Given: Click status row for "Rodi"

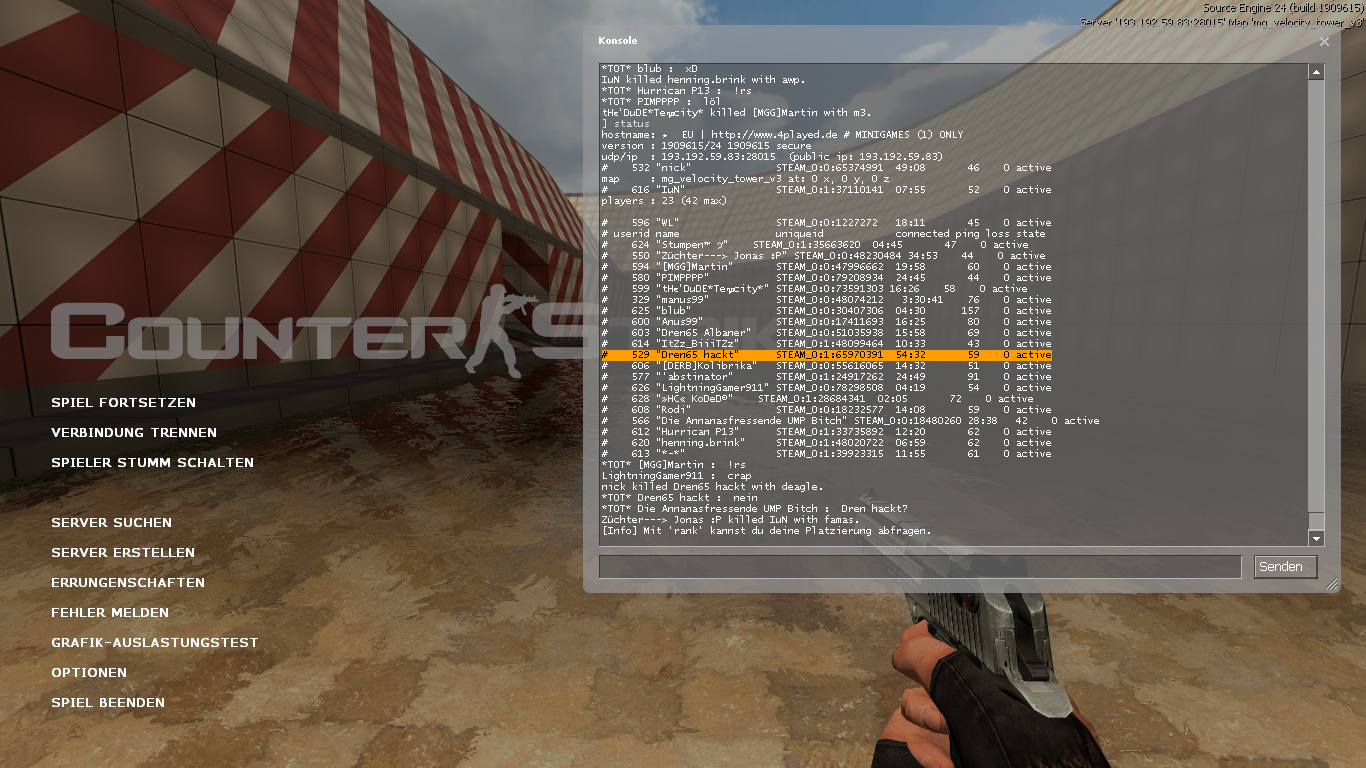Looking at the screenshot, I should coord(826,410).
